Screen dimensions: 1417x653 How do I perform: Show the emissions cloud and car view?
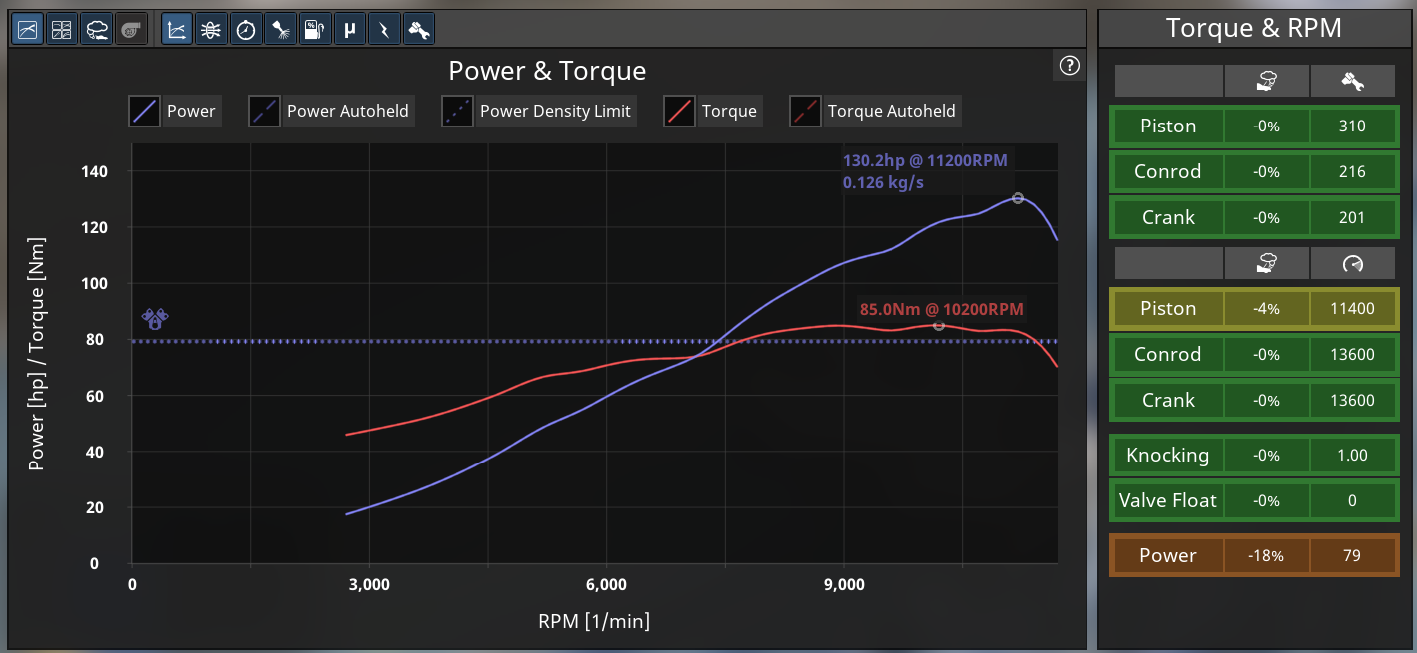97,30
